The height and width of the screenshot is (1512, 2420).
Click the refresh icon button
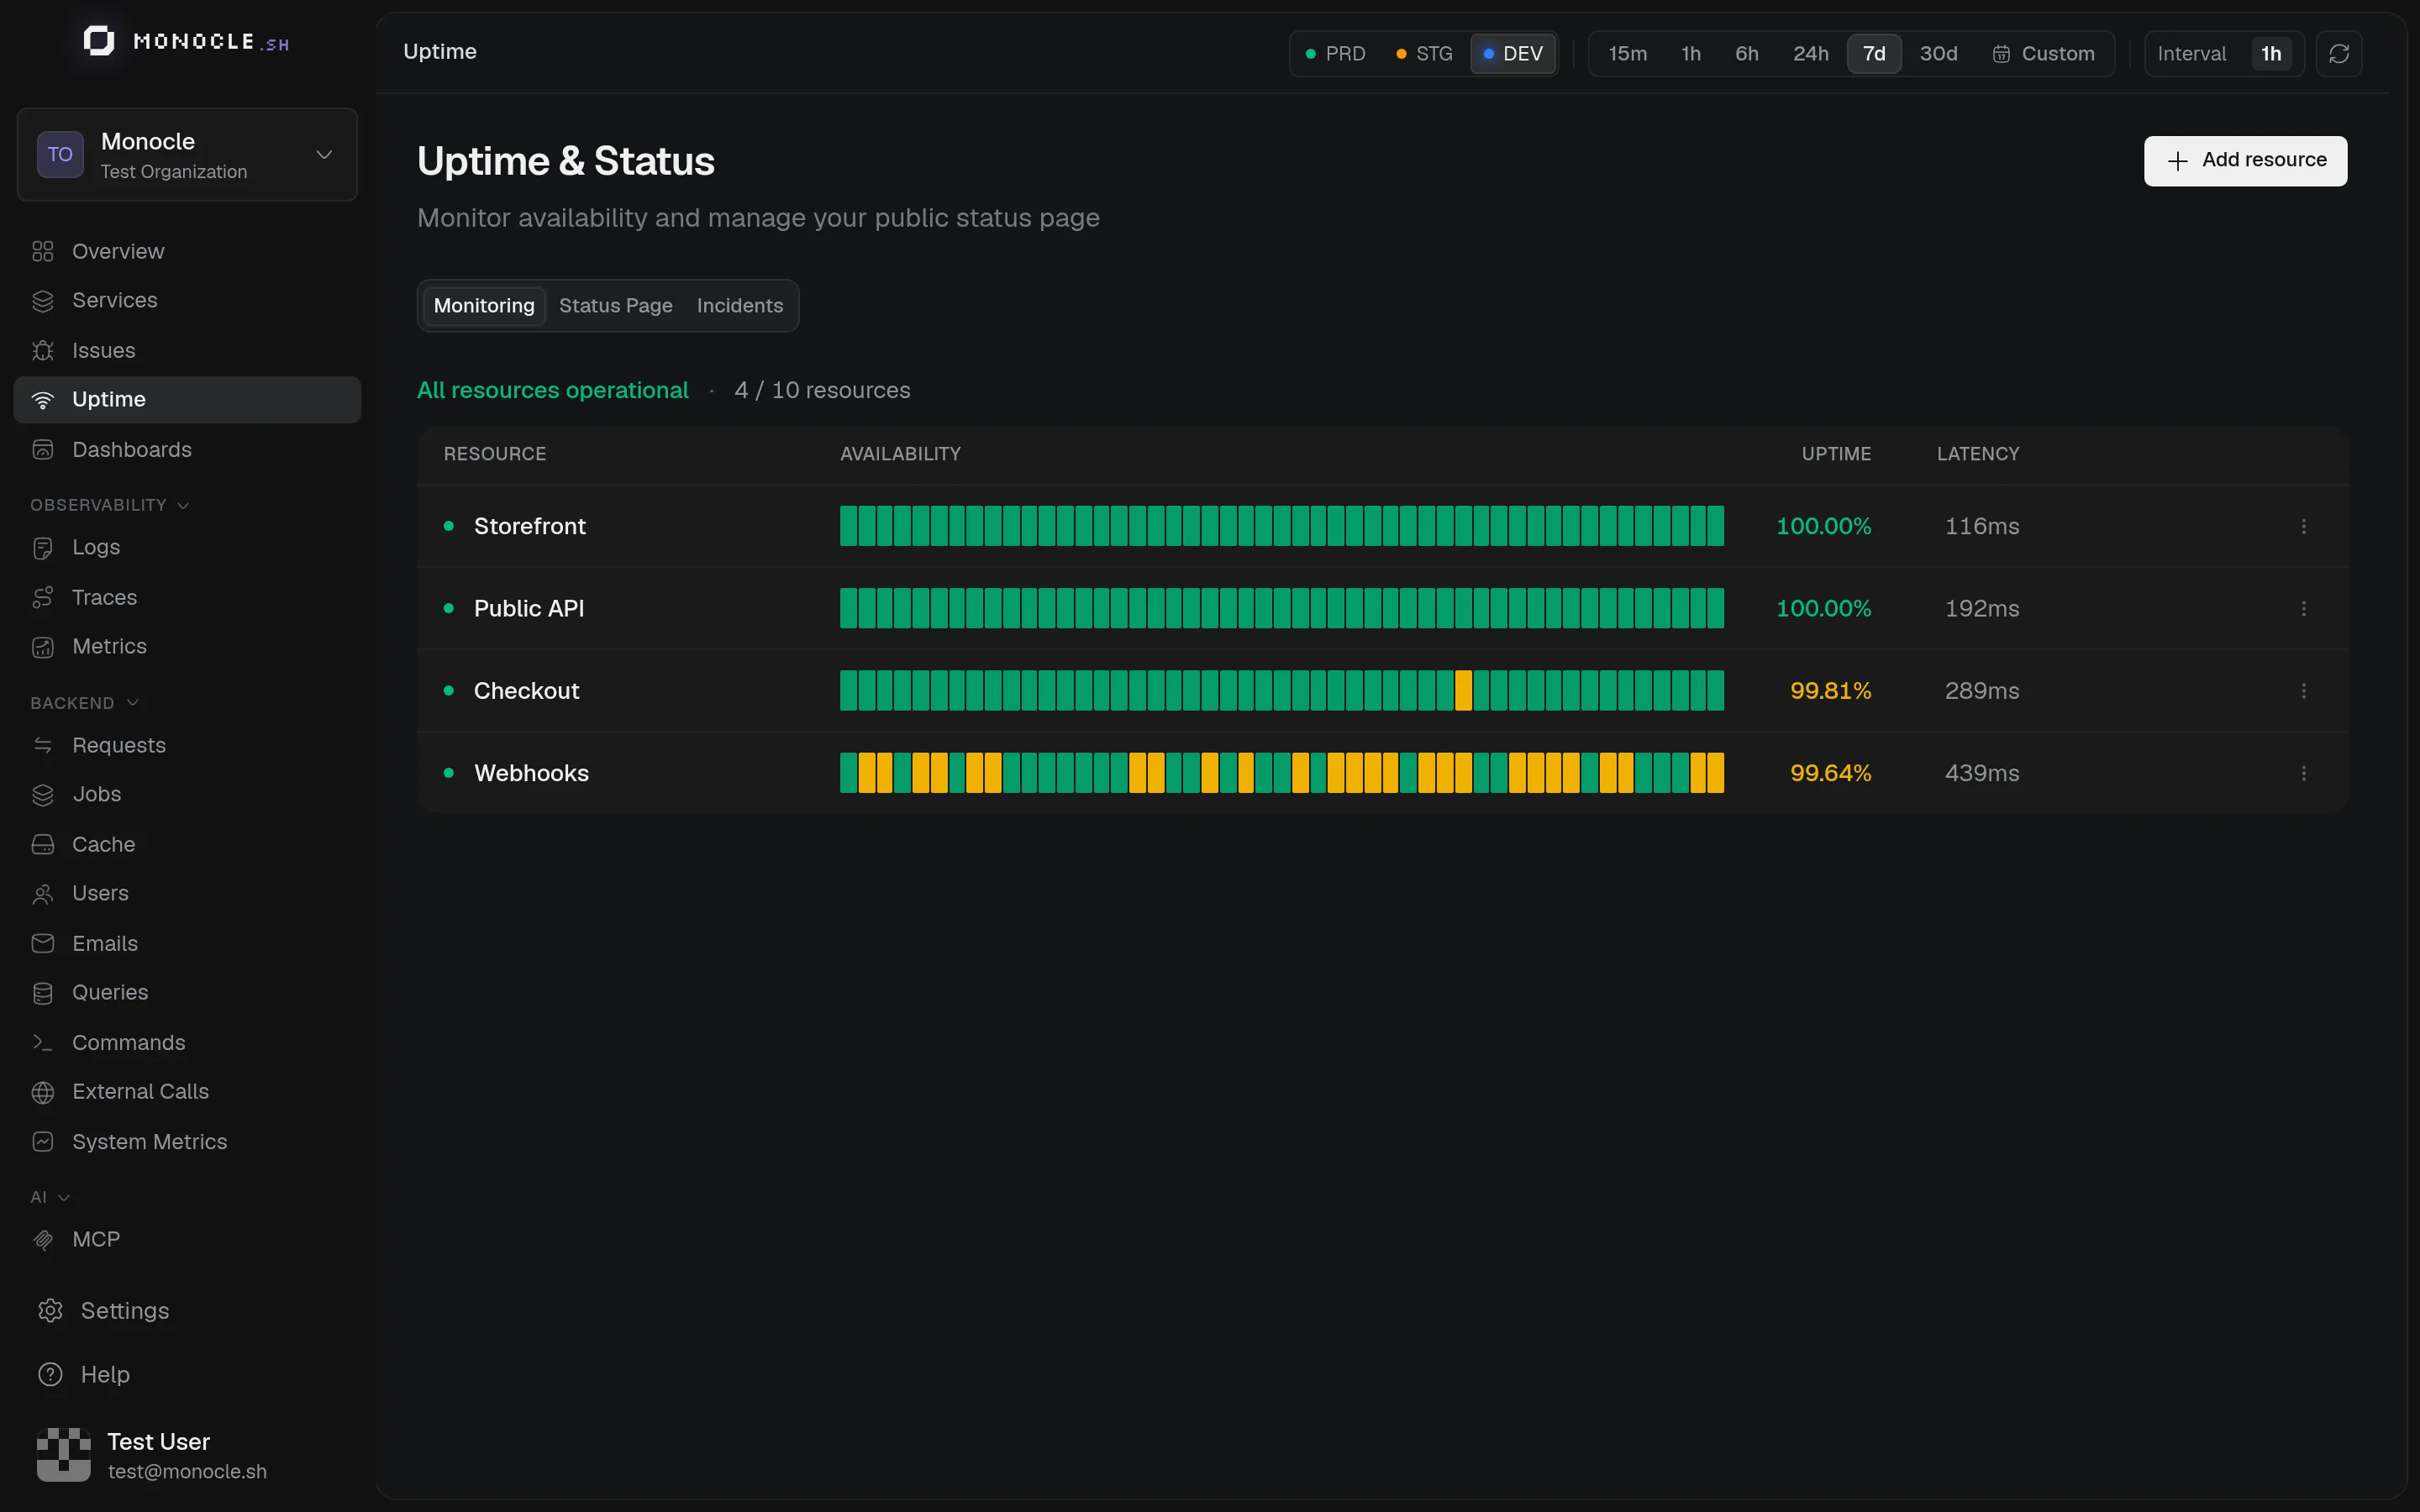click(2338, 54)
